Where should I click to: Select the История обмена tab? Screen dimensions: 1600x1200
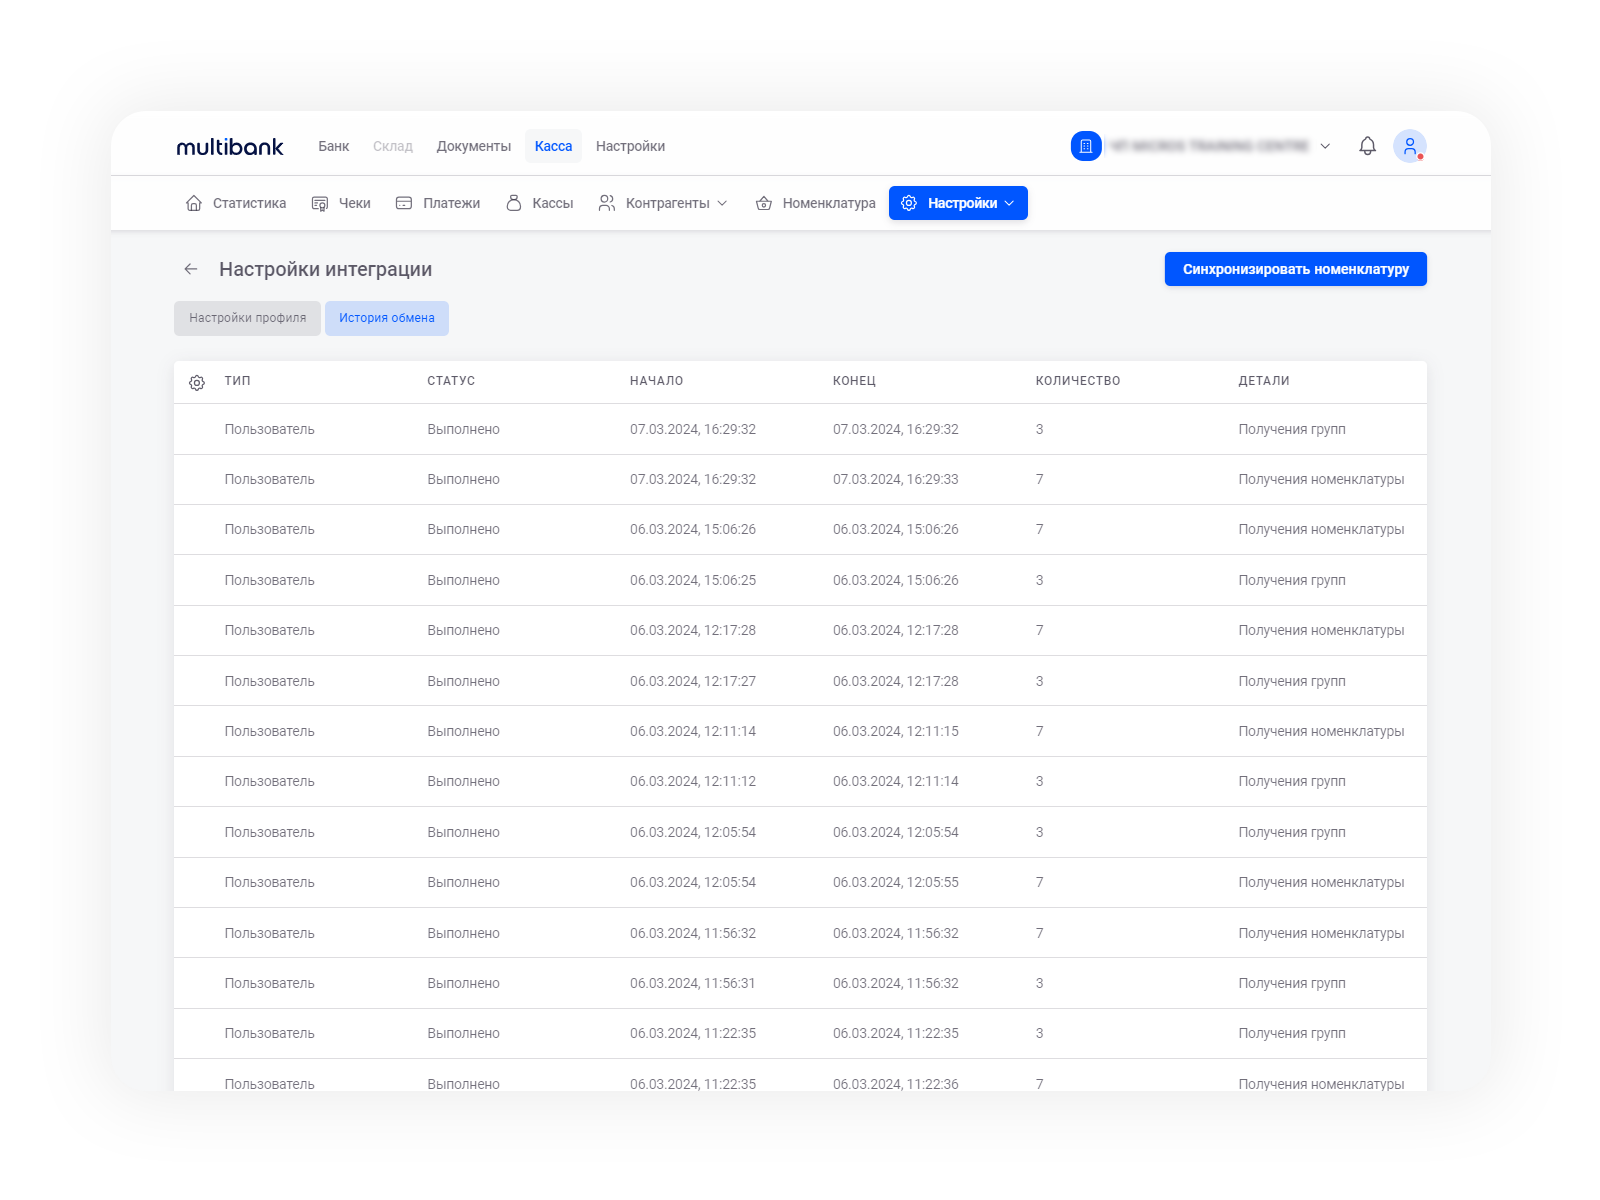(x=387, y=318)
